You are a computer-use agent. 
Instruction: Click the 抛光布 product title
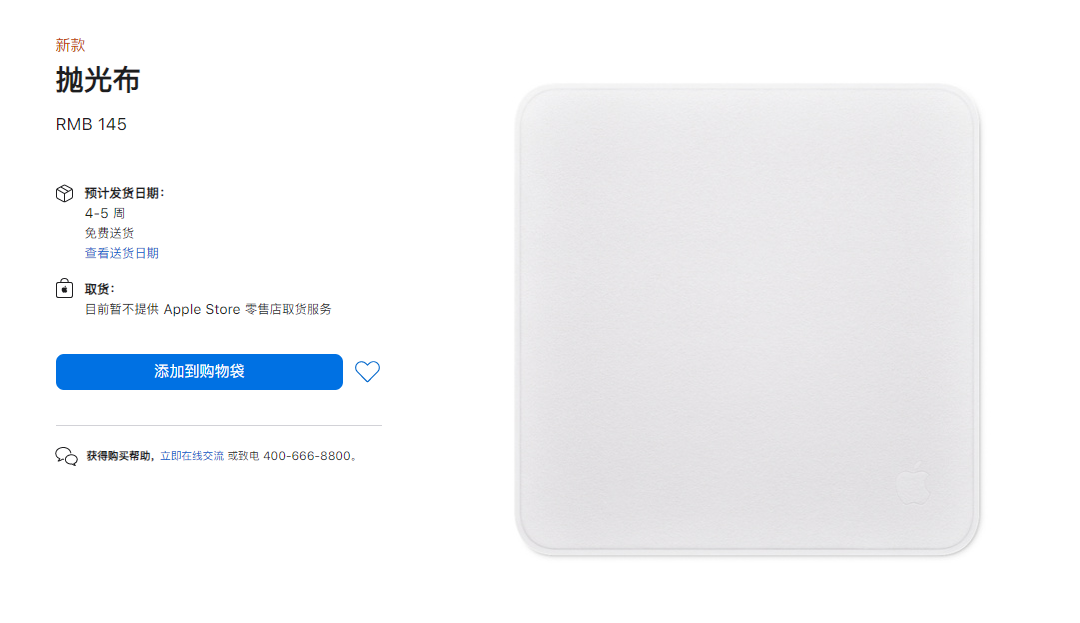click(x=98, y=80)
